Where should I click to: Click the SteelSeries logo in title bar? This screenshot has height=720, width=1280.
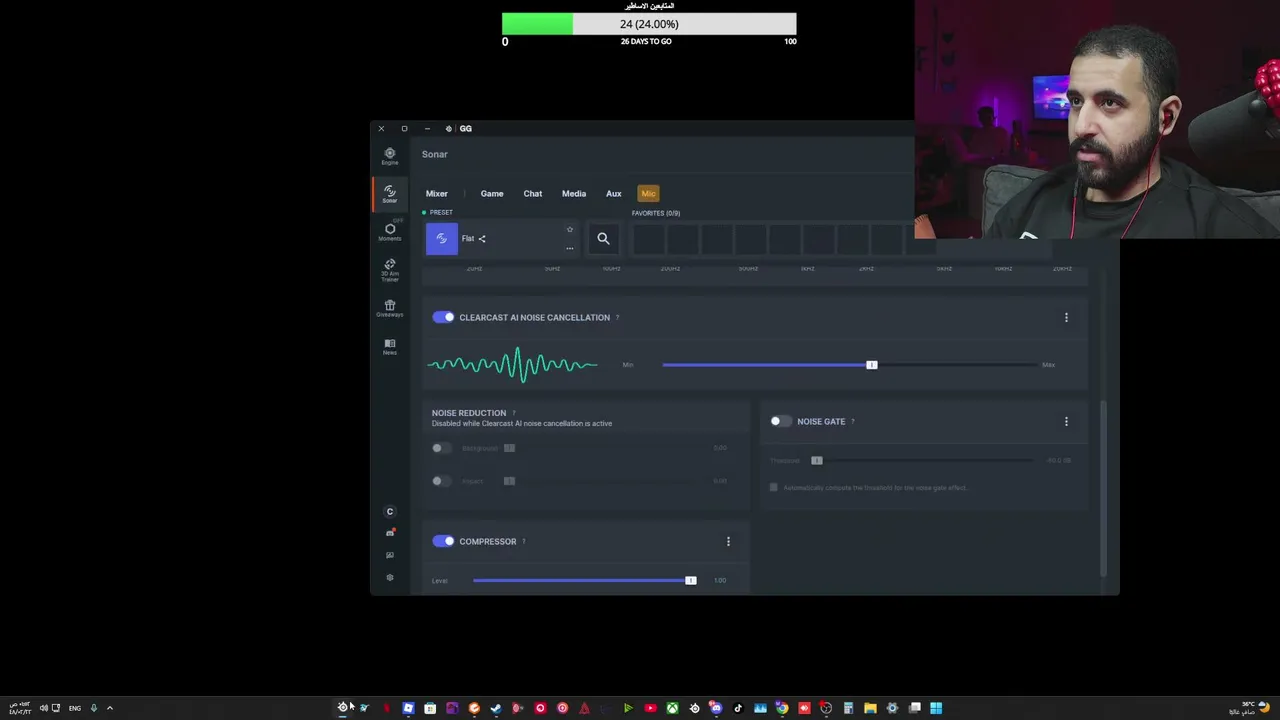click(449, 128)
